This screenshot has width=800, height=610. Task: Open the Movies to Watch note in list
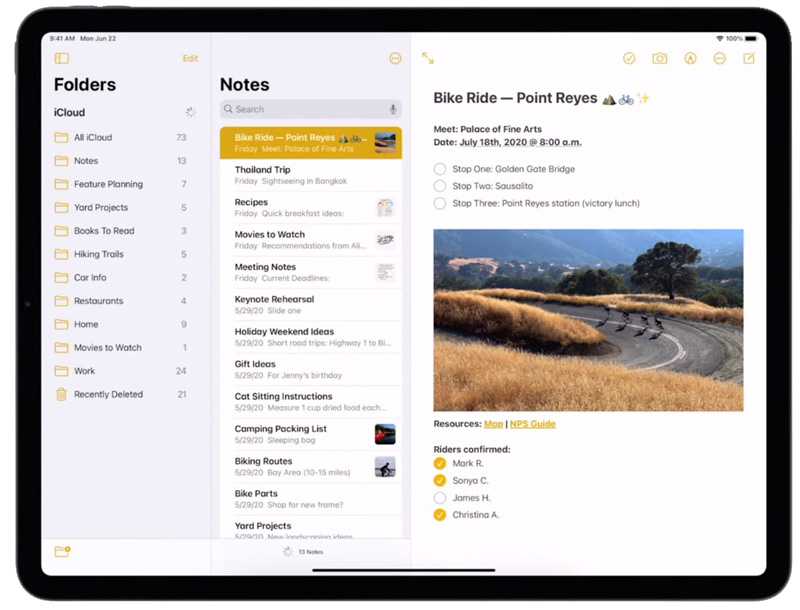tap(311, 240)
